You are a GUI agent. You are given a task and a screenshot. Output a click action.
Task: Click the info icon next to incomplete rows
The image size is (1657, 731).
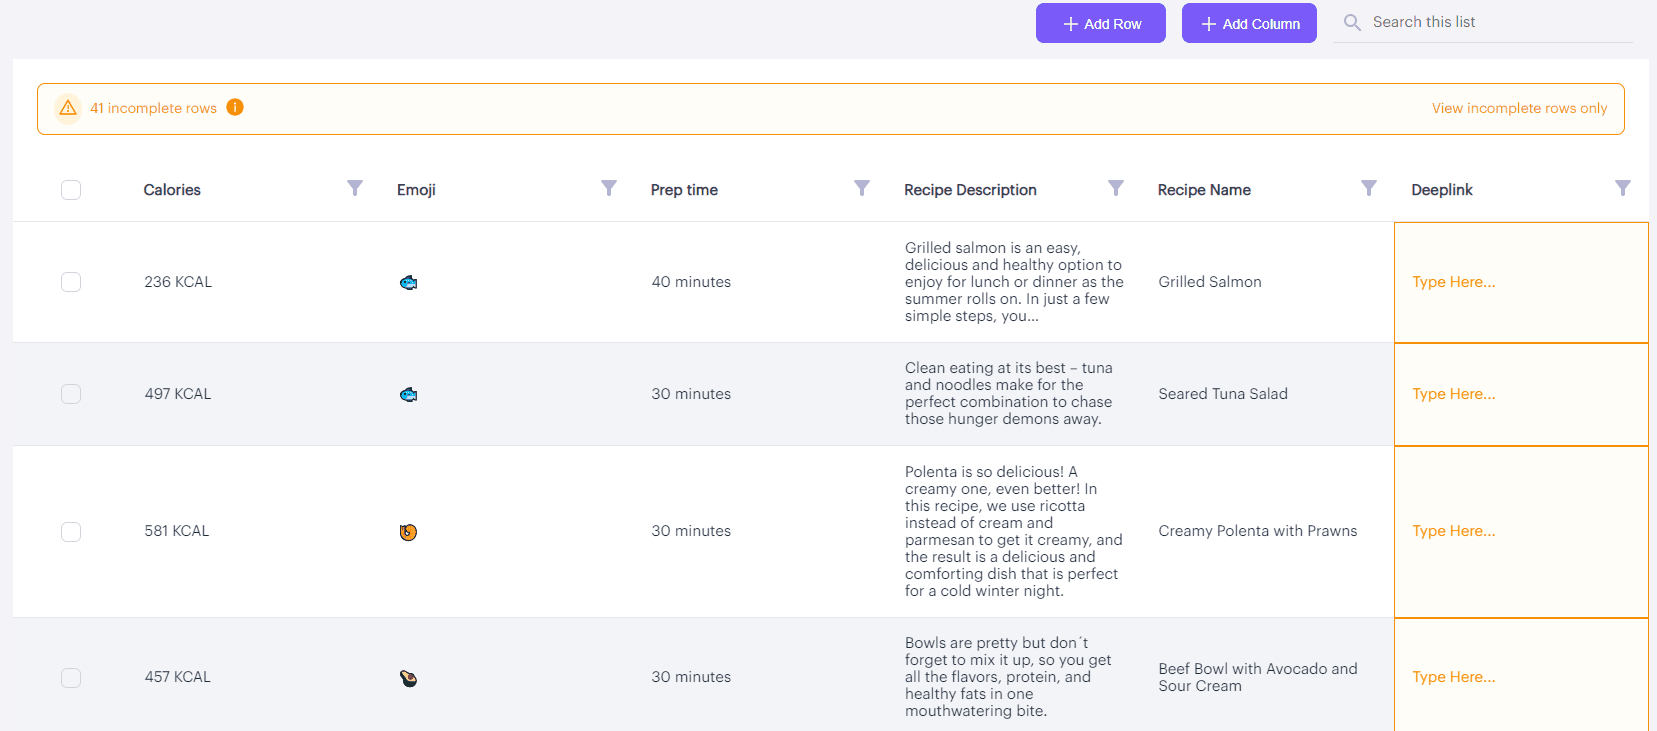(x=235, y=107)
